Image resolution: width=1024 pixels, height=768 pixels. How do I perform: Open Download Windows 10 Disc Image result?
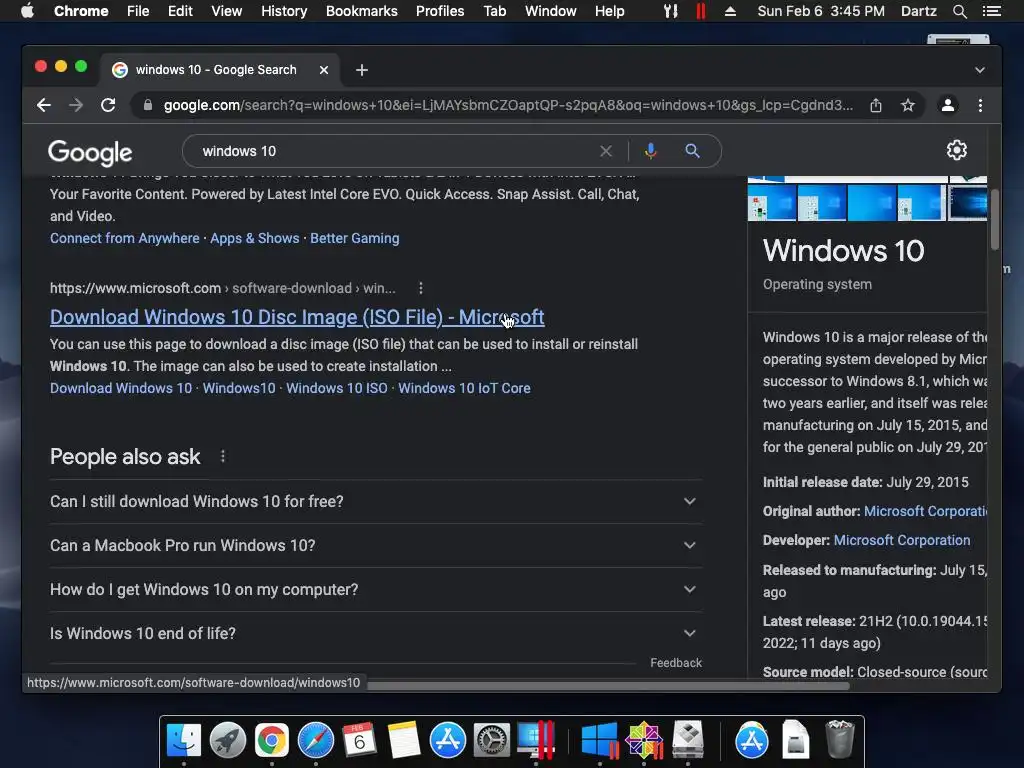297,317
